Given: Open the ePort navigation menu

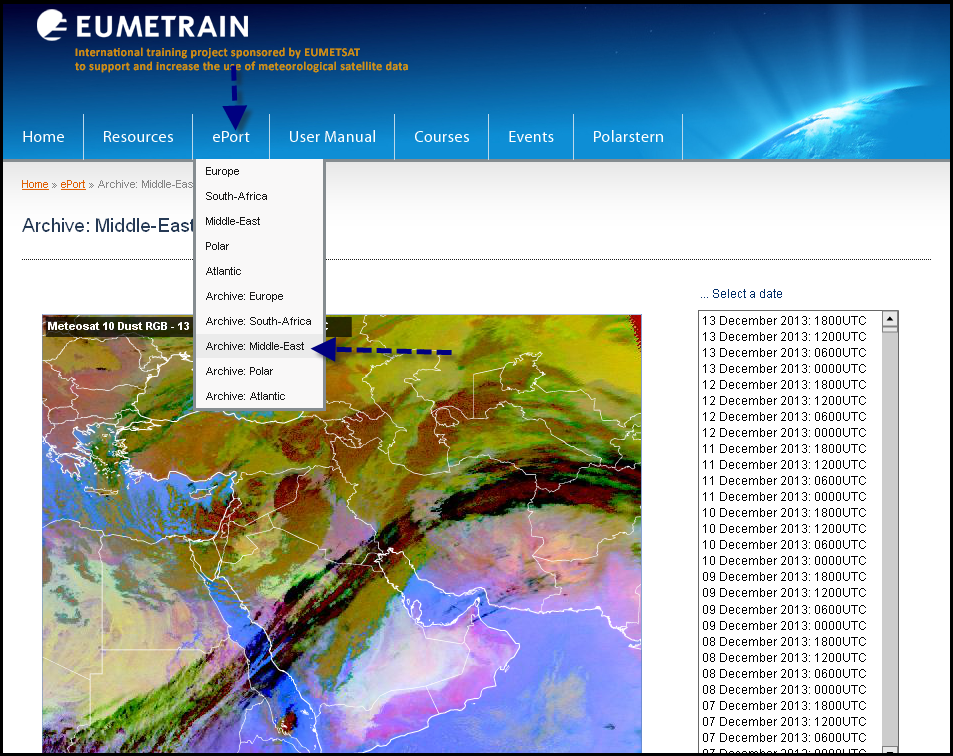Looking at the screenshot, I should [231, 137].
